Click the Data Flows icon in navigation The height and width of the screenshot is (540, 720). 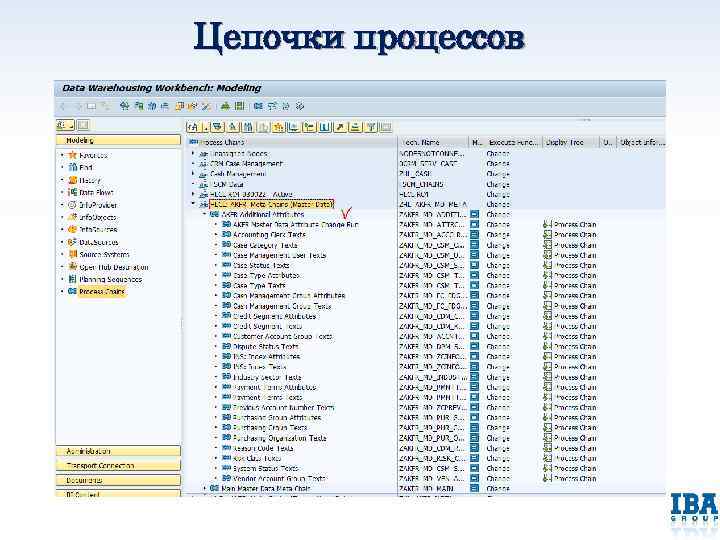pos(72,192)
